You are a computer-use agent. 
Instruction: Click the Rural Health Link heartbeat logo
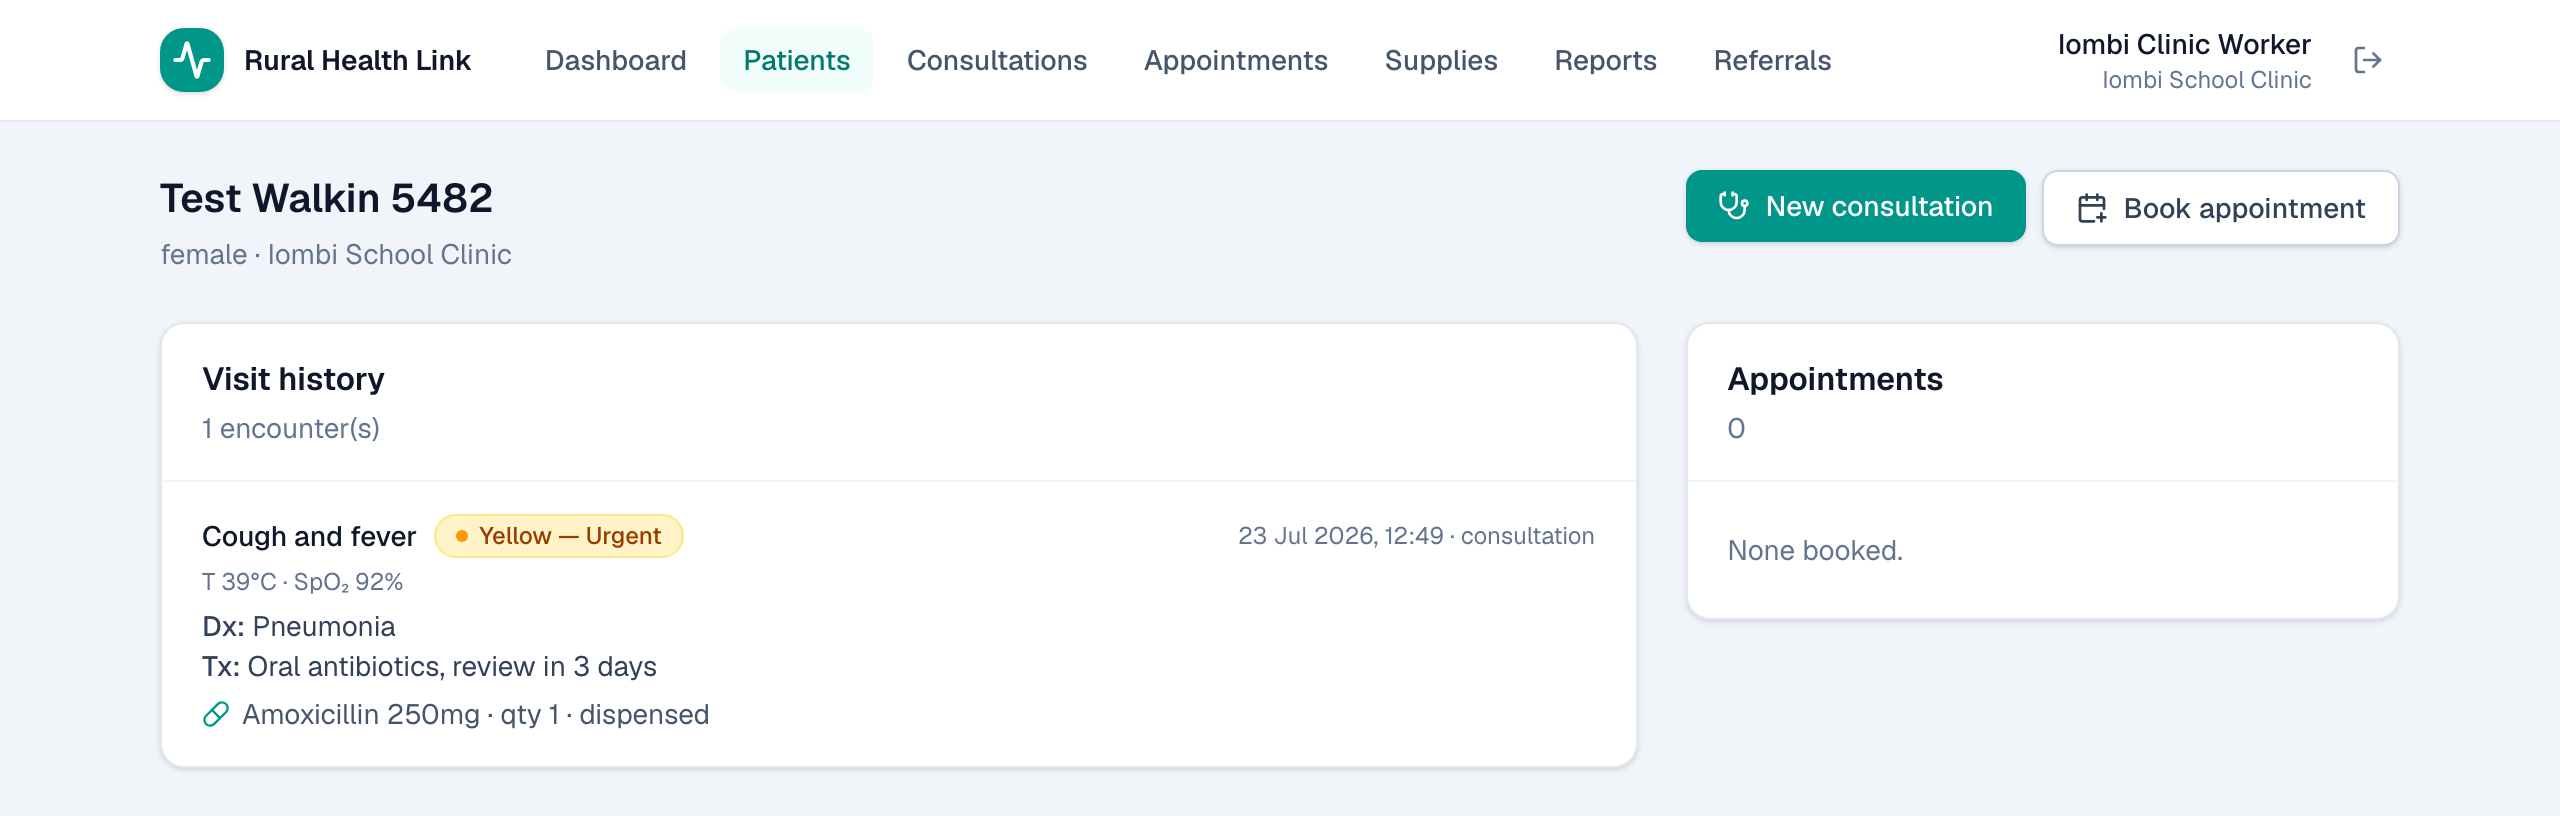click(192, 60)
